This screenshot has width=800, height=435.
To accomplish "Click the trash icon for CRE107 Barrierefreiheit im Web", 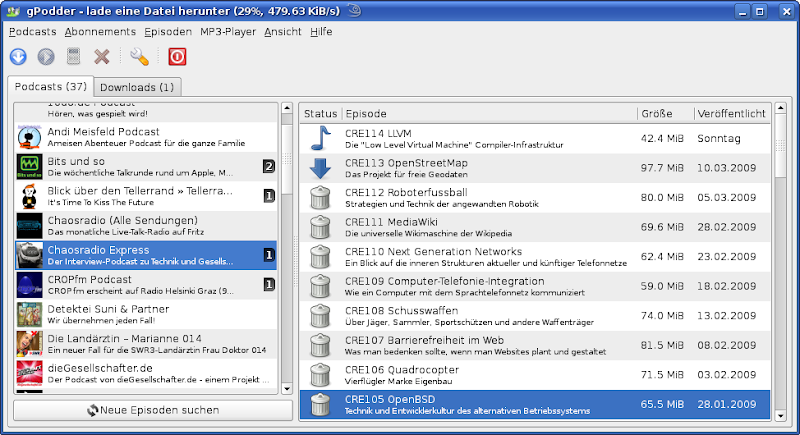I will point(320,345).
